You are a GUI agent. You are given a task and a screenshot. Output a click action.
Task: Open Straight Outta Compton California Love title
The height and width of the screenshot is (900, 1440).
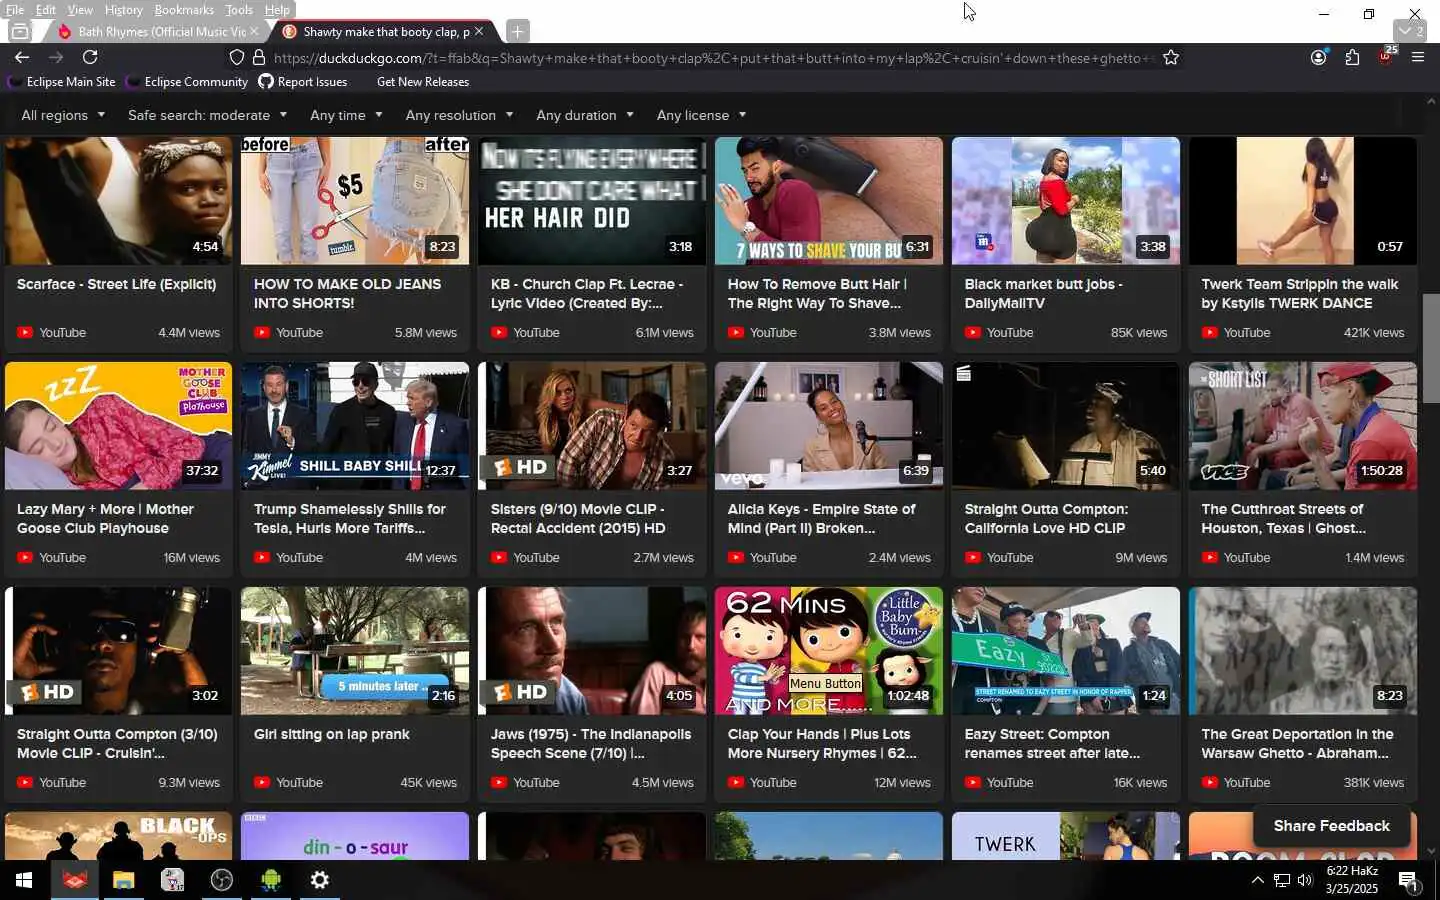tap(1046, 518)
